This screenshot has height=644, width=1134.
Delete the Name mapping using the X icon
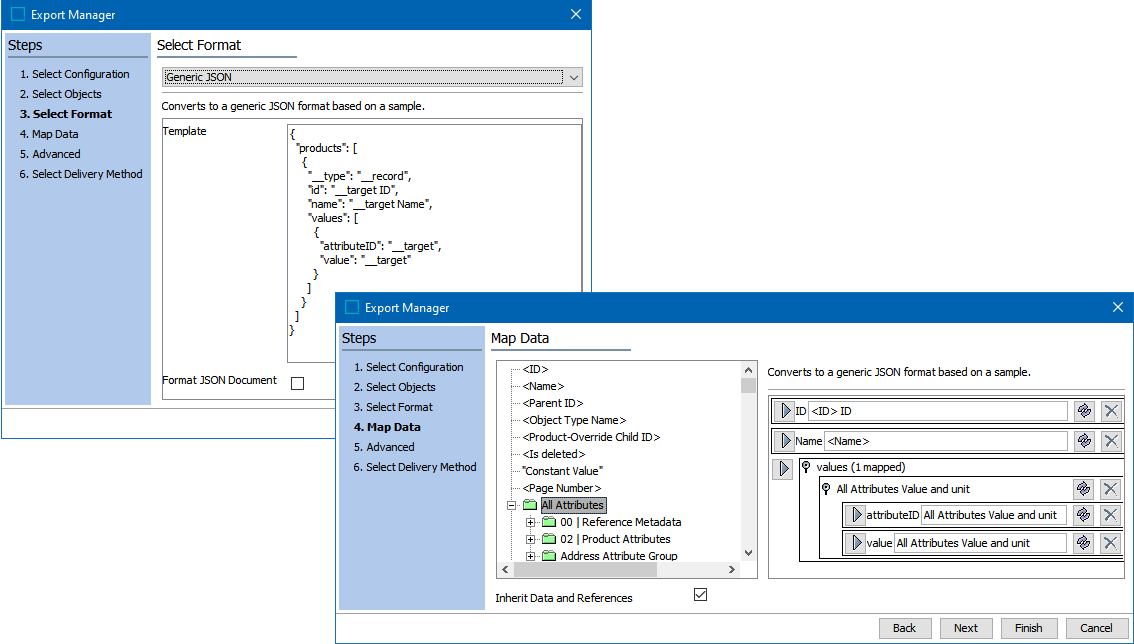[x=1110, y=441]
